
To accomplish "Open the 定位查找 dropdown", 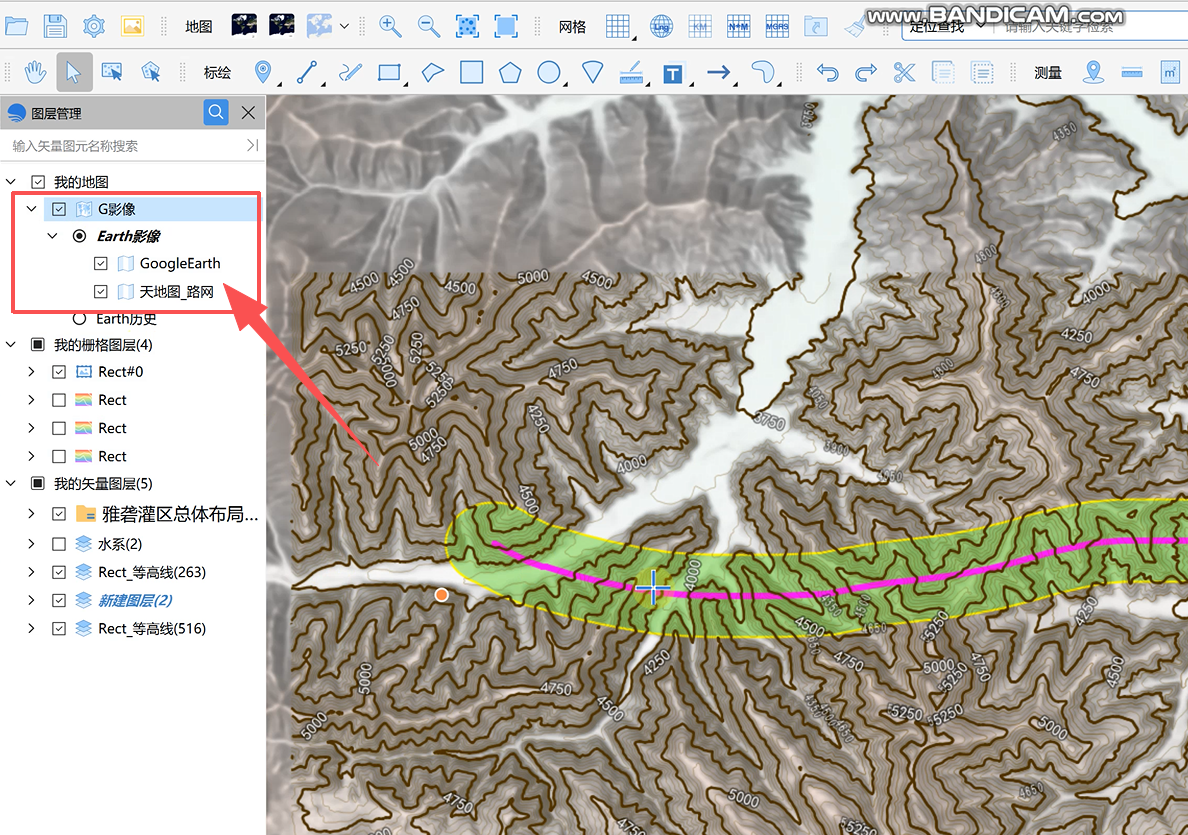I will point(982,27).
